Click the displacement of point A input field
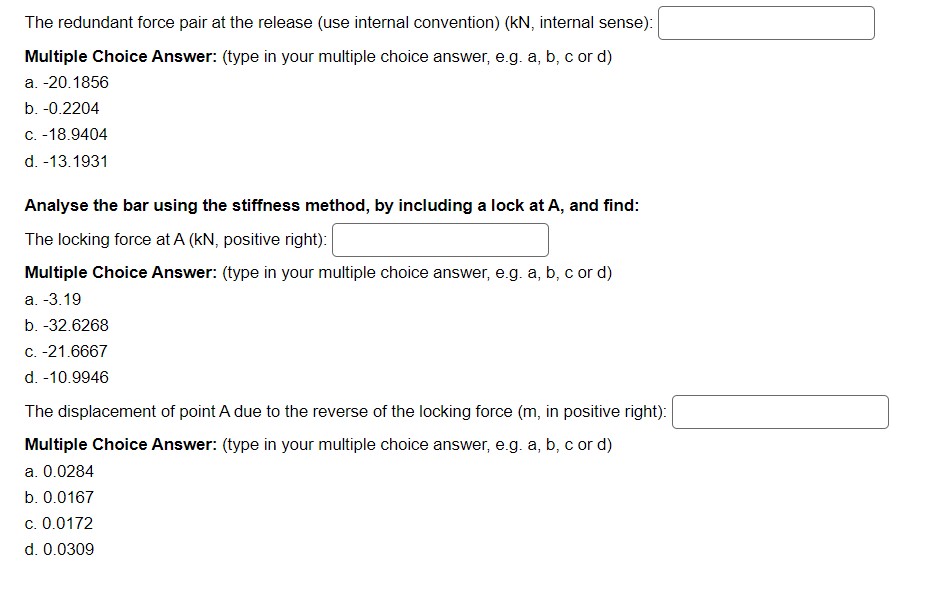This screenshot has height=591, width=937. point(780,412)
